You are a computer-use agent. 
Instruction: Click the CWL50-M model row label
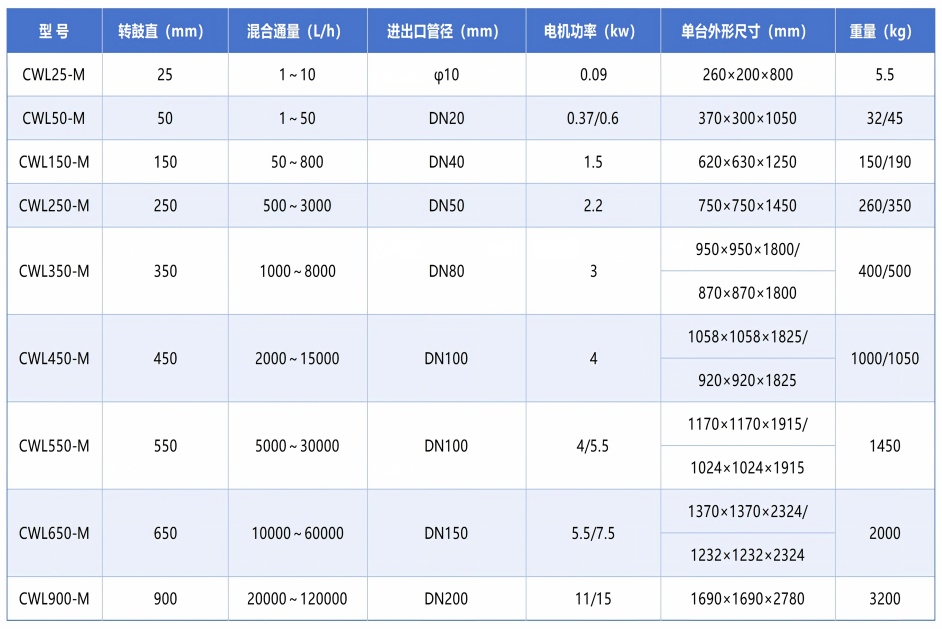[x=54, y=118]
